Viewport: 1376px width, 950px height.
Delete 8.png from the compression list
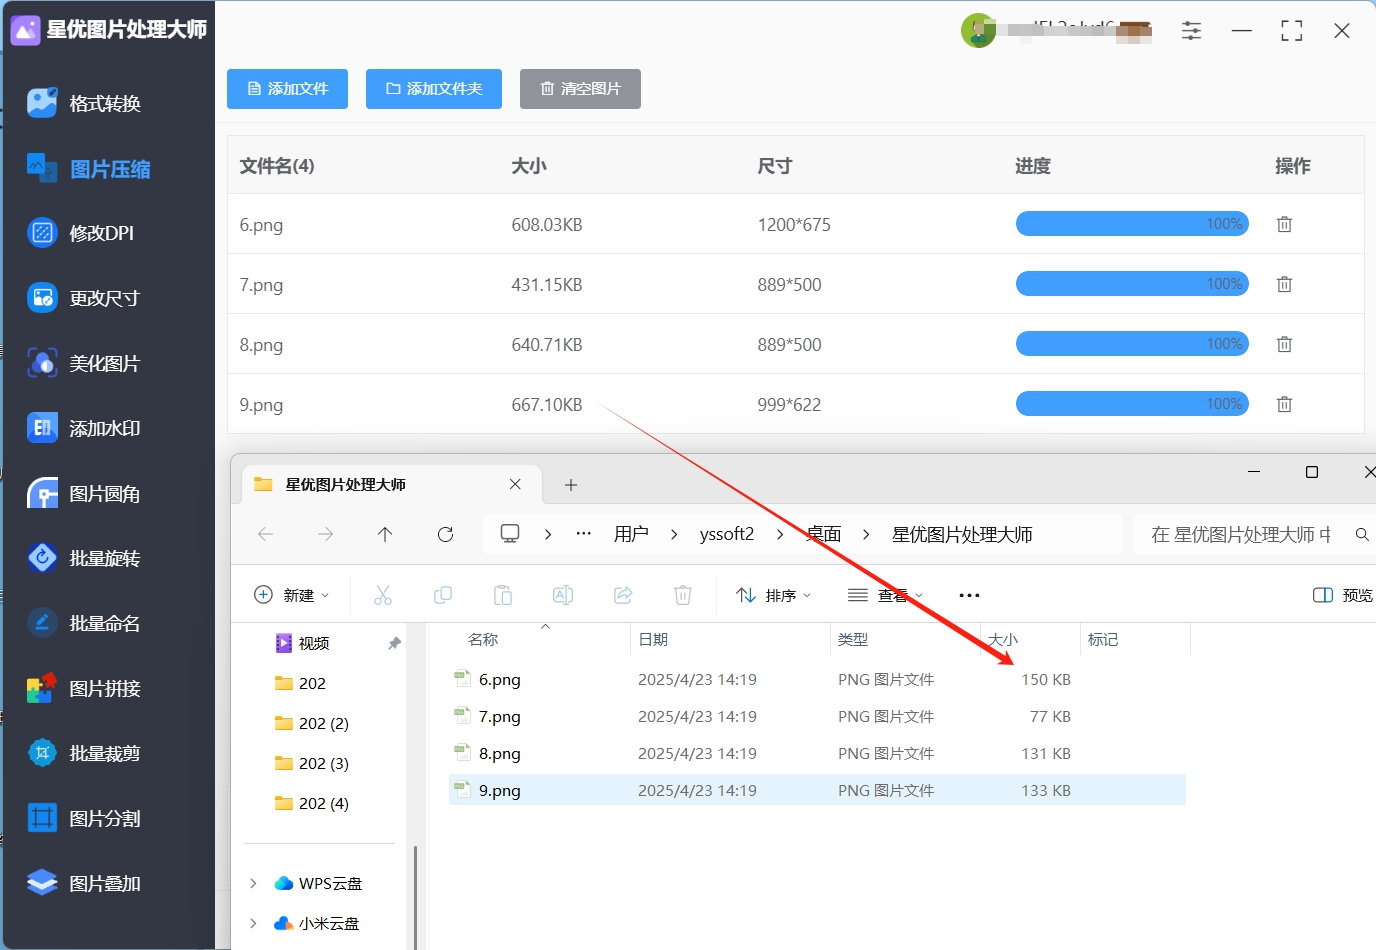click(x=1284, y=344)
